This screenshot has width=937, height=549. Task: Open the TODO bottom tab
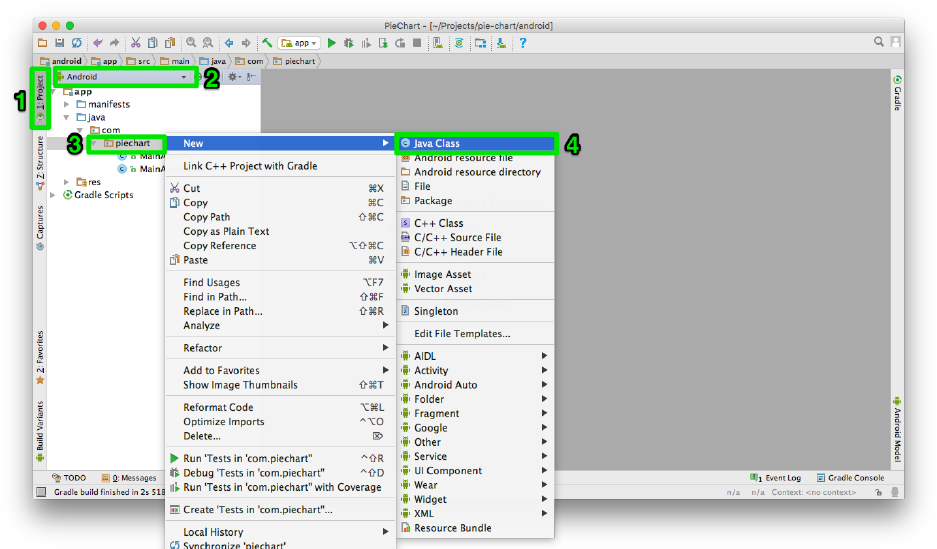(x=69, y=478)
